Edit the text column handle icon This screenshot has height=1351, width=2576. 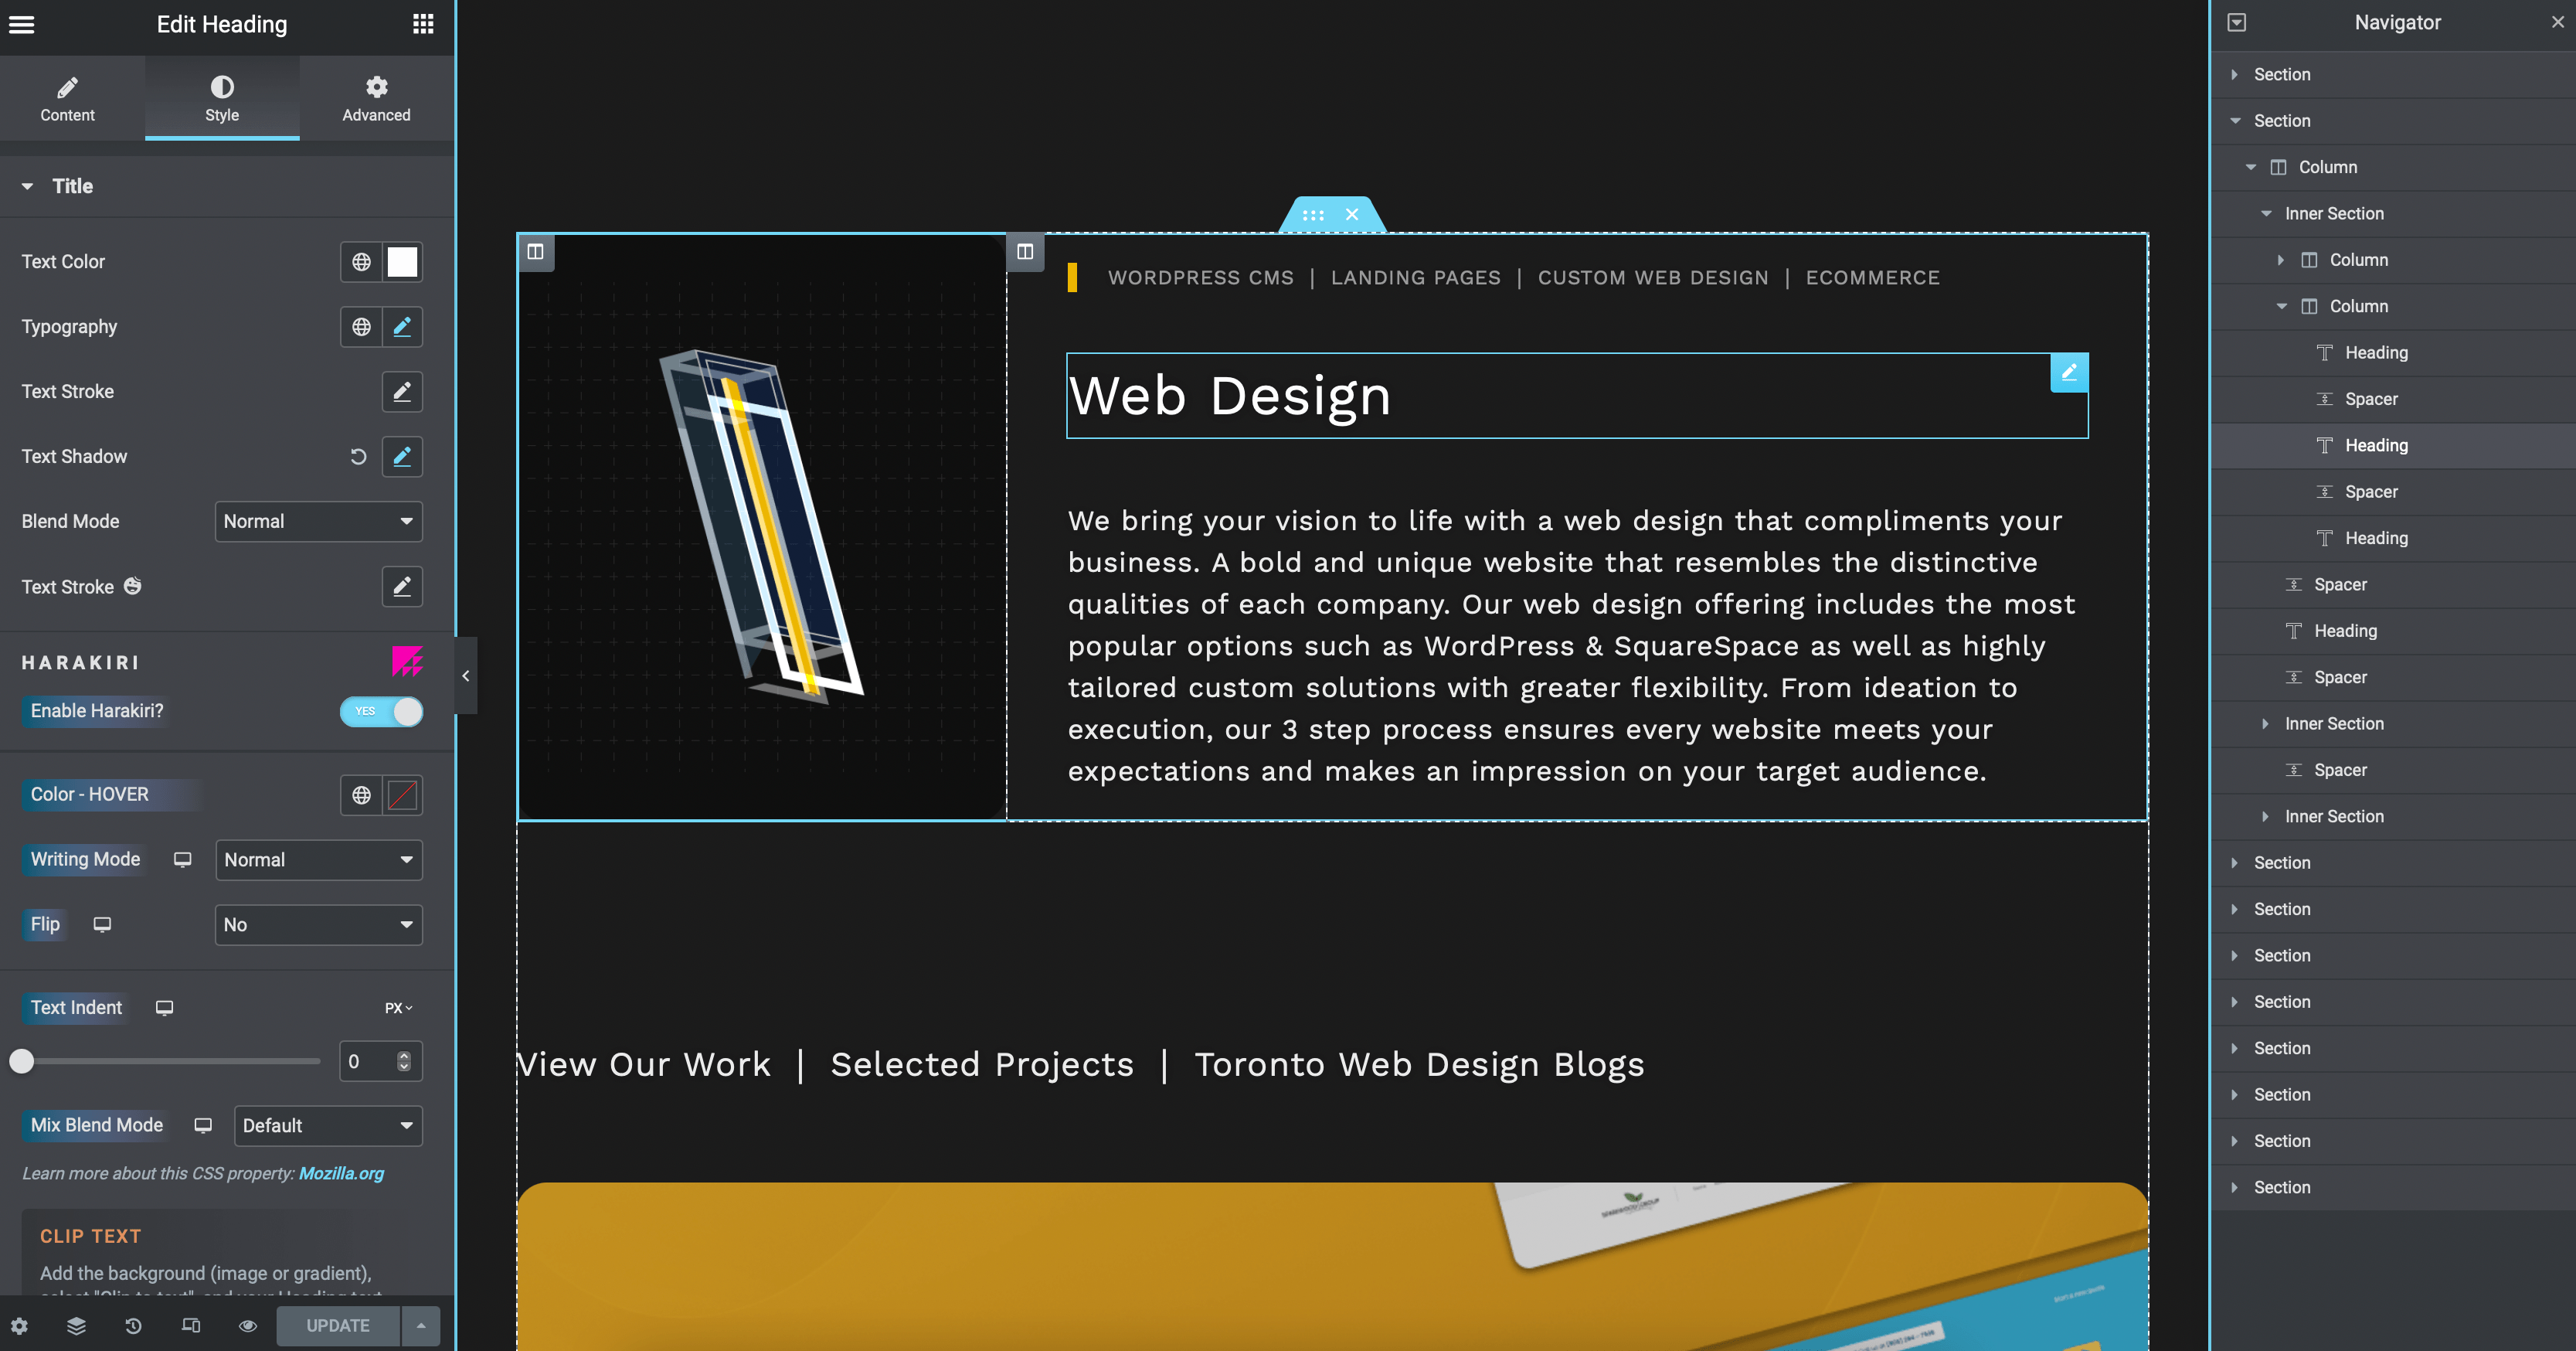pos(1025,252)
